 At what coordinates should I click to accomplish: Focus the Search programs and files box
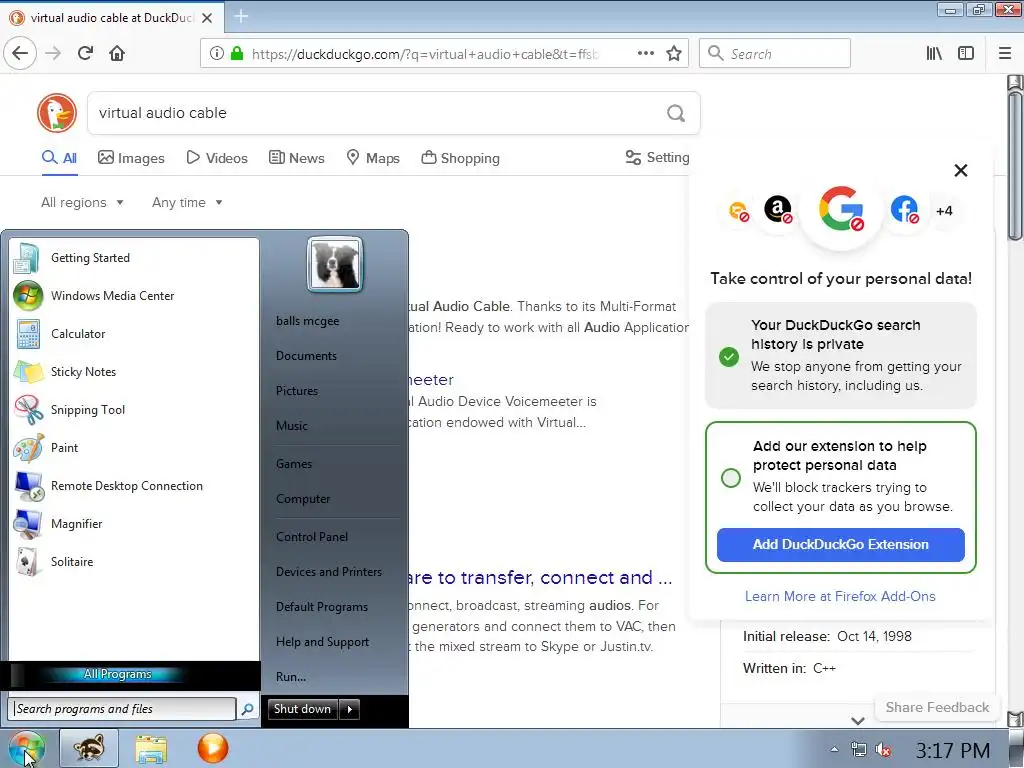click(122, 709)
